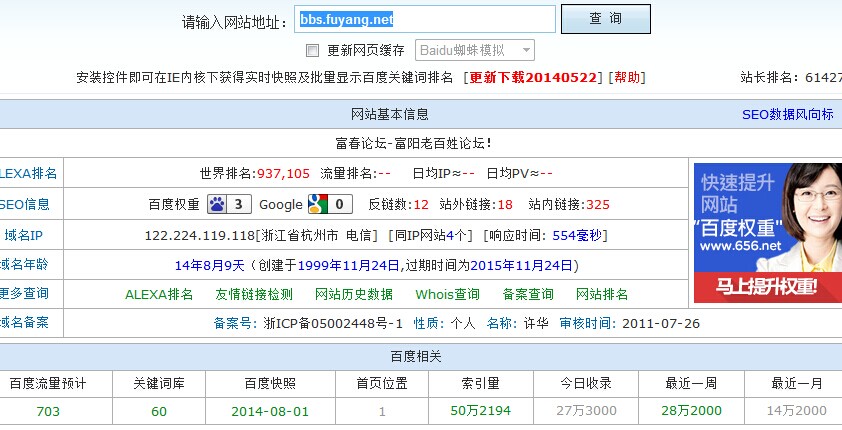Click 最近一周 value 28万2000
This screenshot has width=842, height=430.
tap(692, 411)
